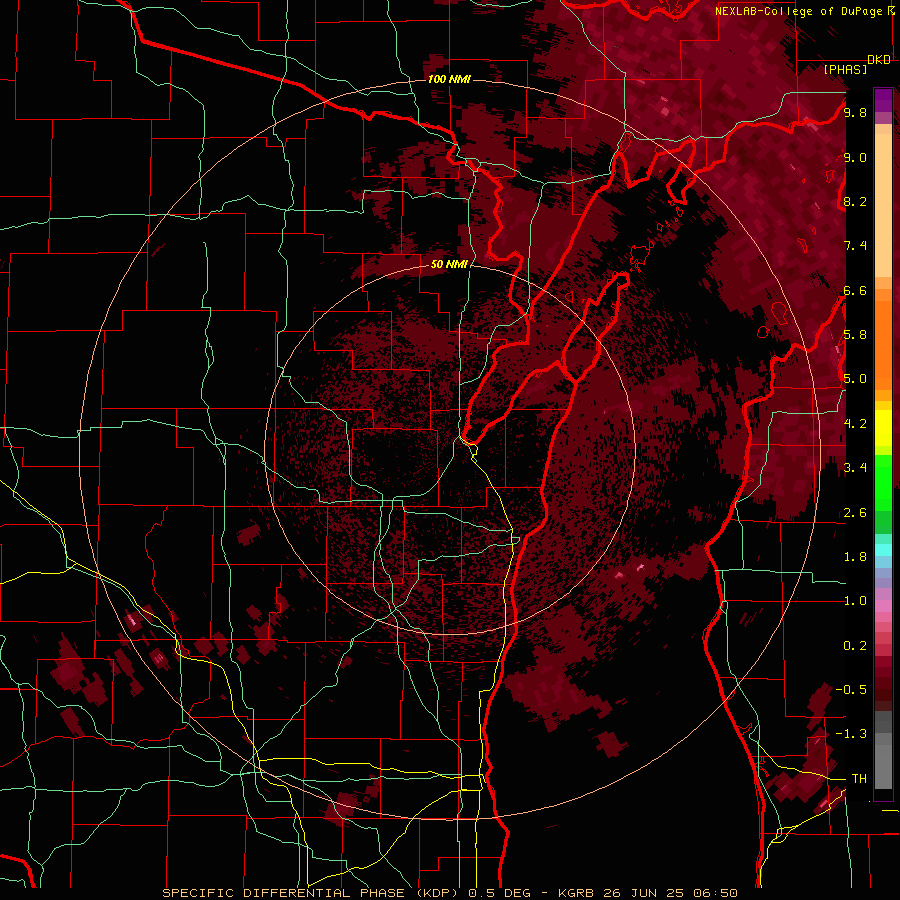Click the cyan band of the color bar
This screenshot has height=900, width=900.
883,550
